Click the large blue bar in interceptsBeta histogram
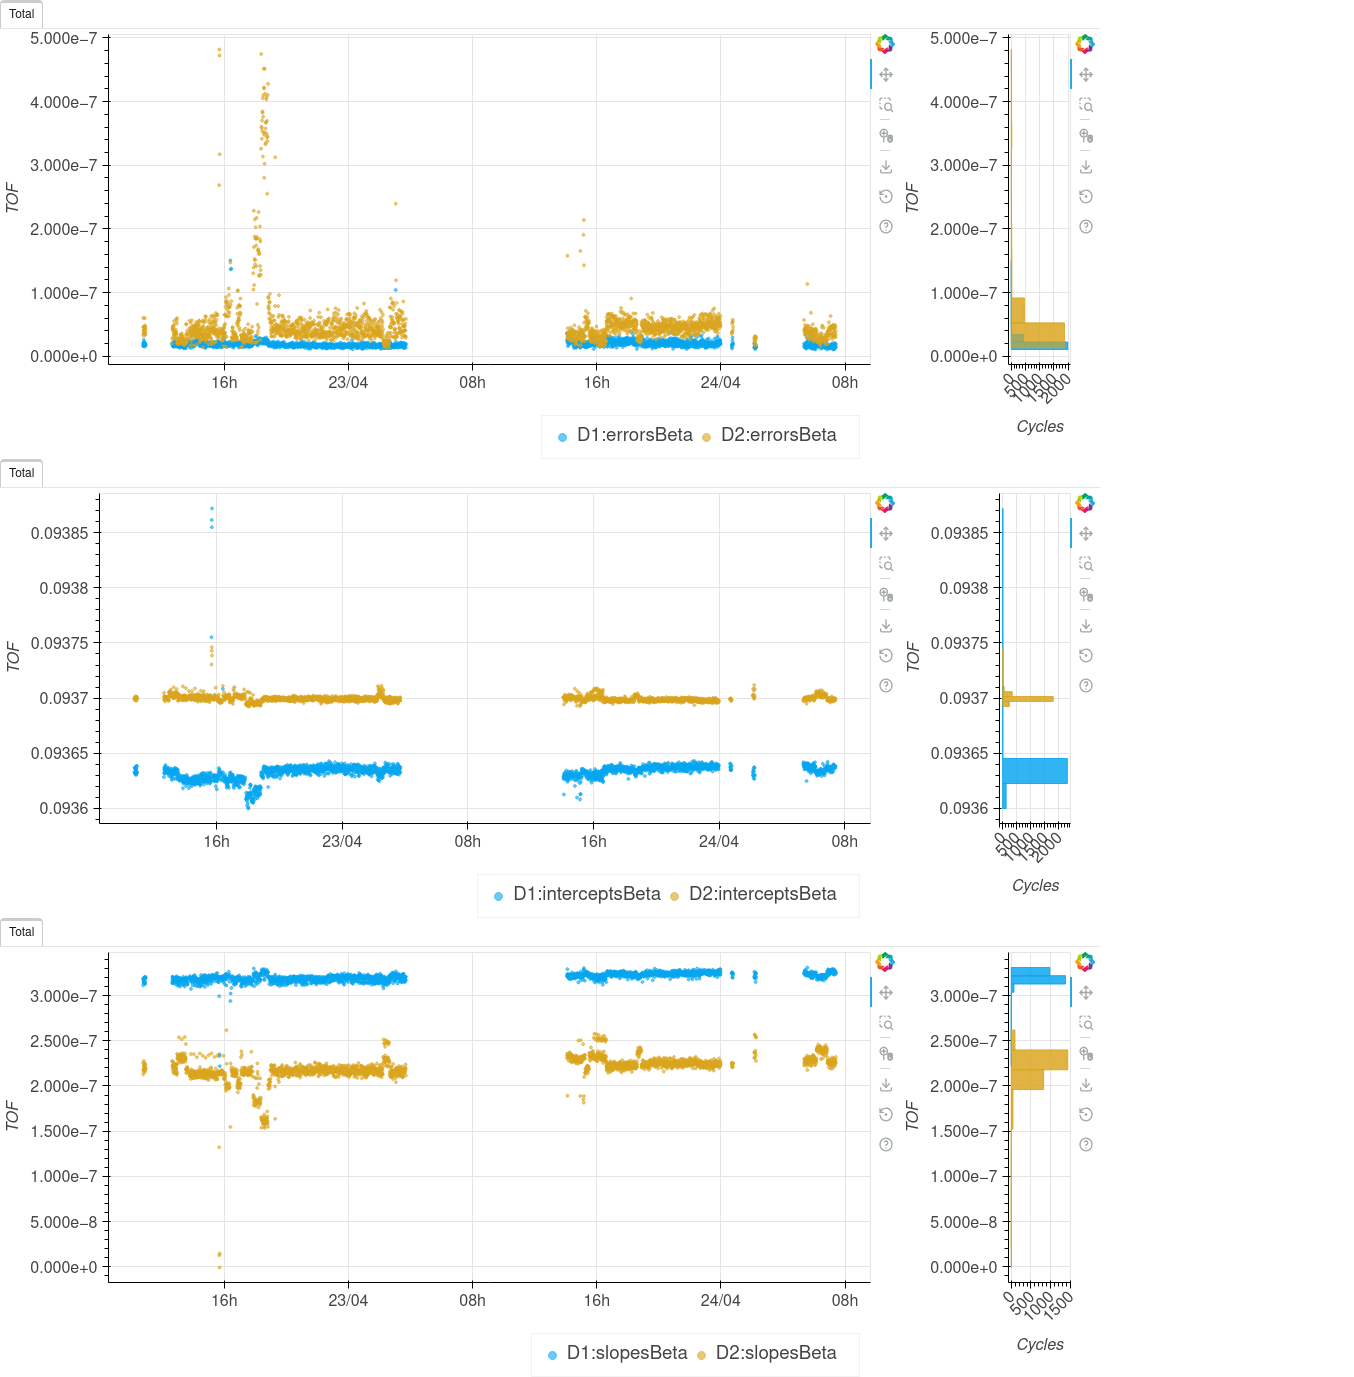 point(1035,771)
